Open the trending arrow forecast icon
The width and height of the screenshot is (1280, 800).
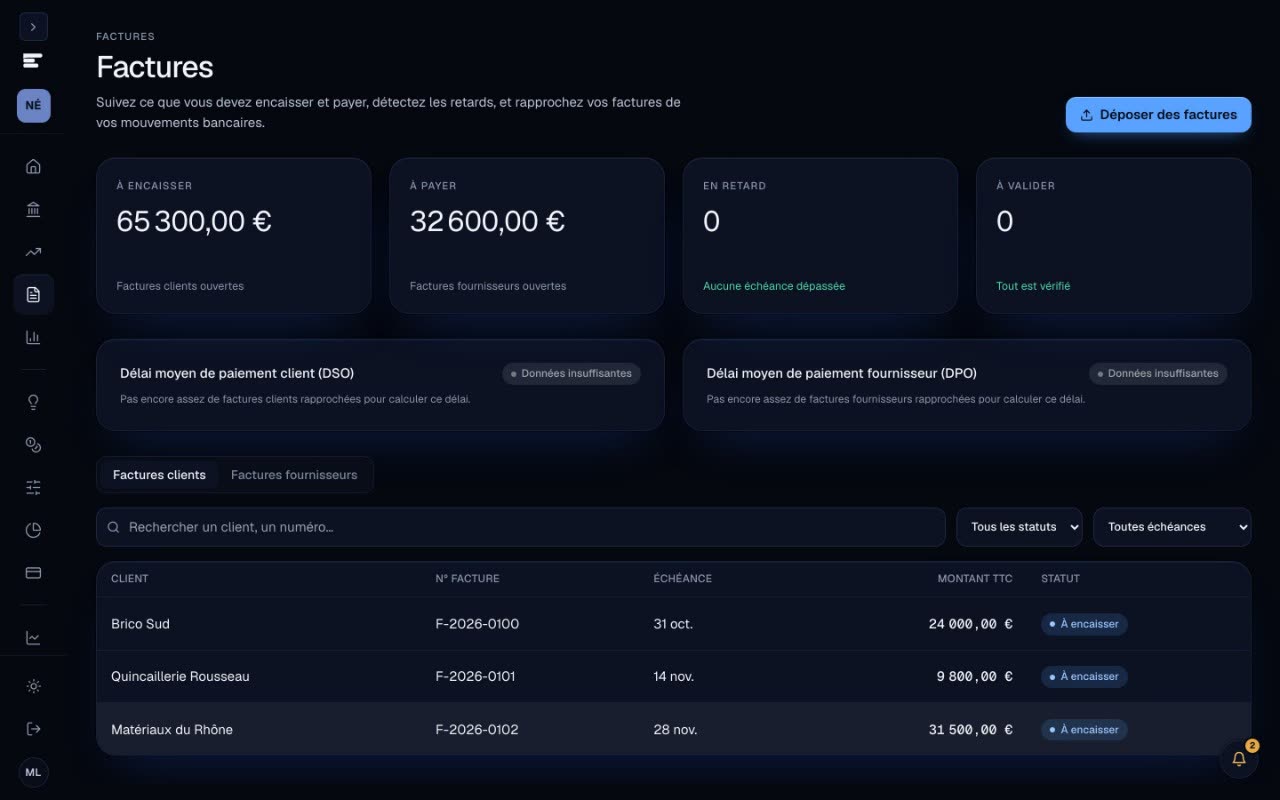click(33, 252)
